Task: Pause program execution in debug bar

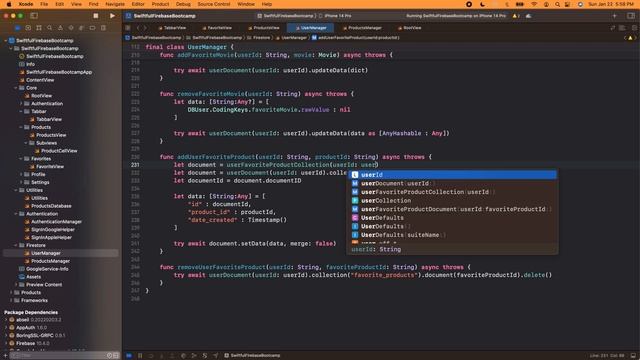Action: coord(140,356)
